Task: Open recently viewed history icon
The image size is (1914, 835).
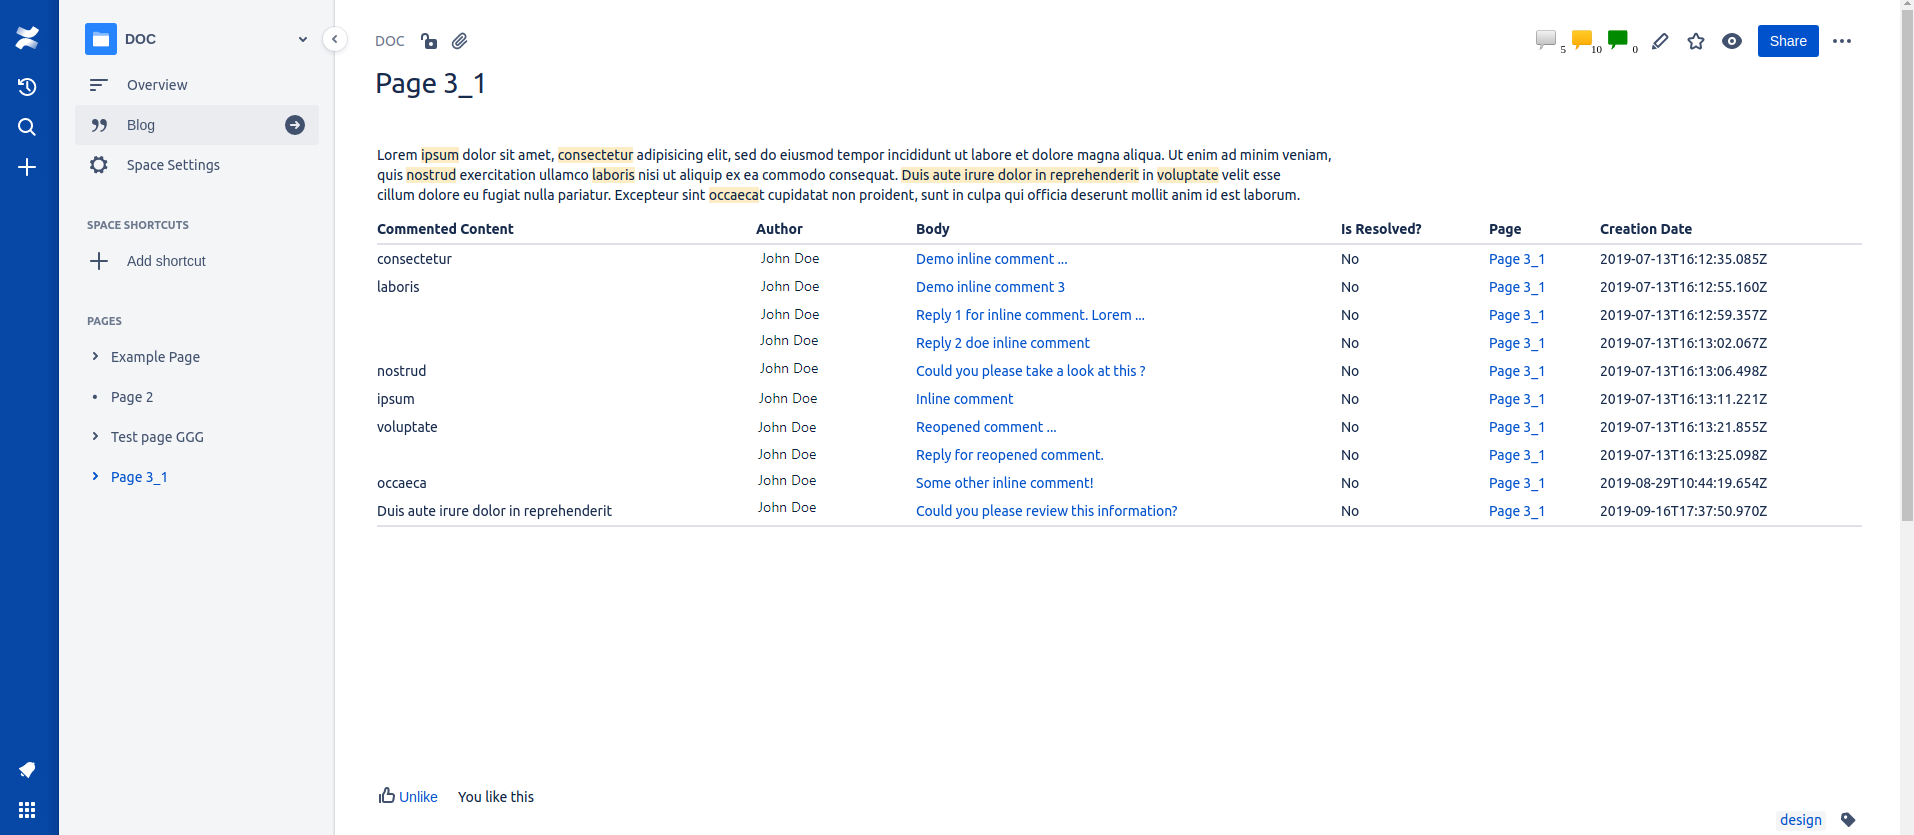Action: [27, 87]
